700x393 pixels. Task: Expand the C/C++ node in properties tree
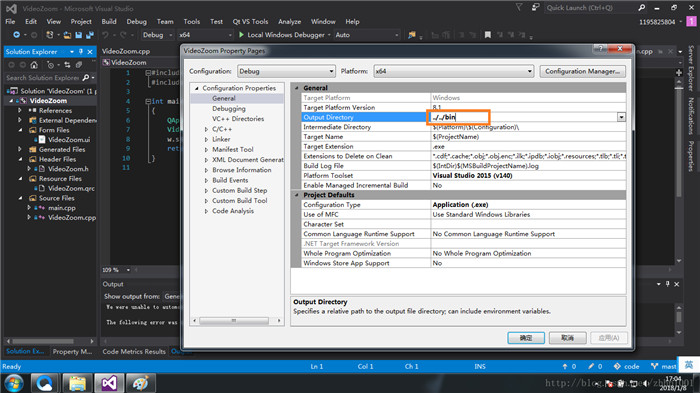[206, 129]
